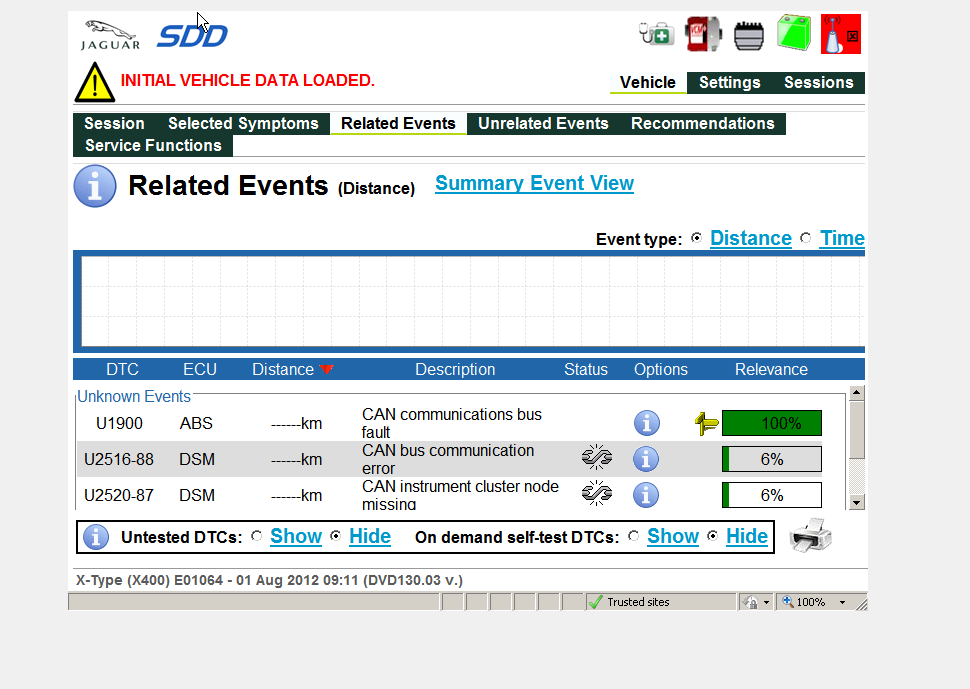Viewport: 970px width, 689px height.
Task: Click the green vehicle battery status icon
Action: coord(793,34)
